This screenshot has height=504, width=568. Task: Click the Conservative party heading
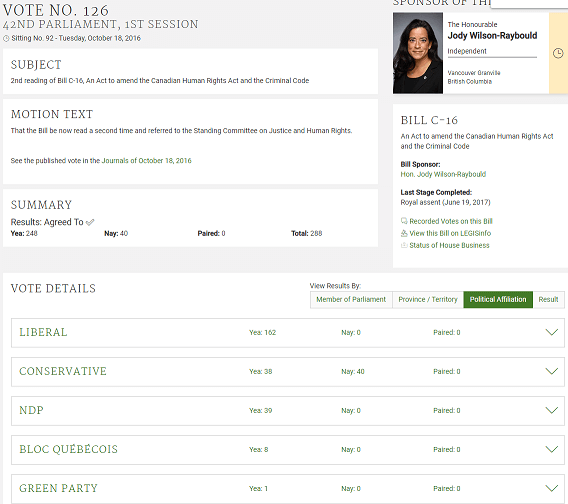tap(63, 371)
